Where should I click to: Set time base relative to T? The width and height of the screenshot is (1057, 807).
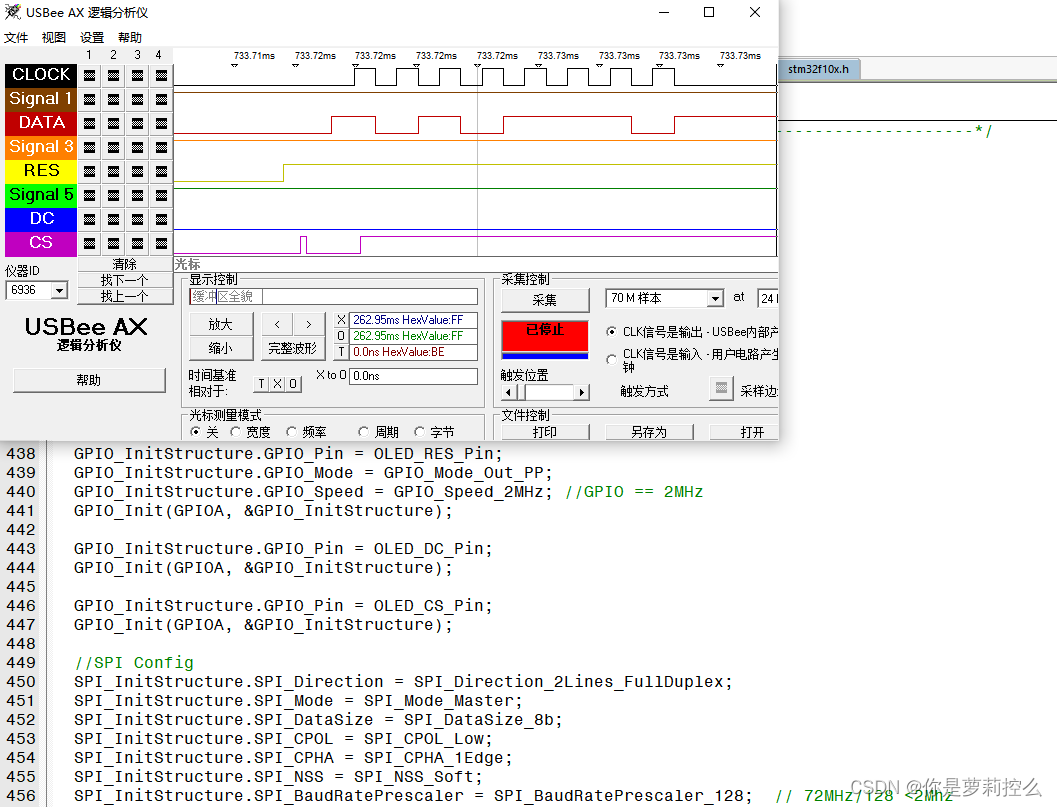click(262, 384)
